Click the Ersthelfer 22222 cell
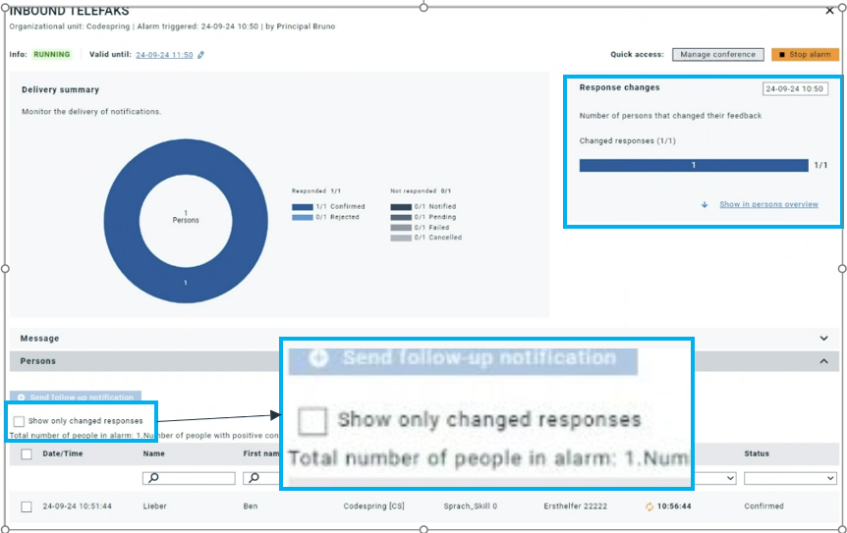 [575, 507]
